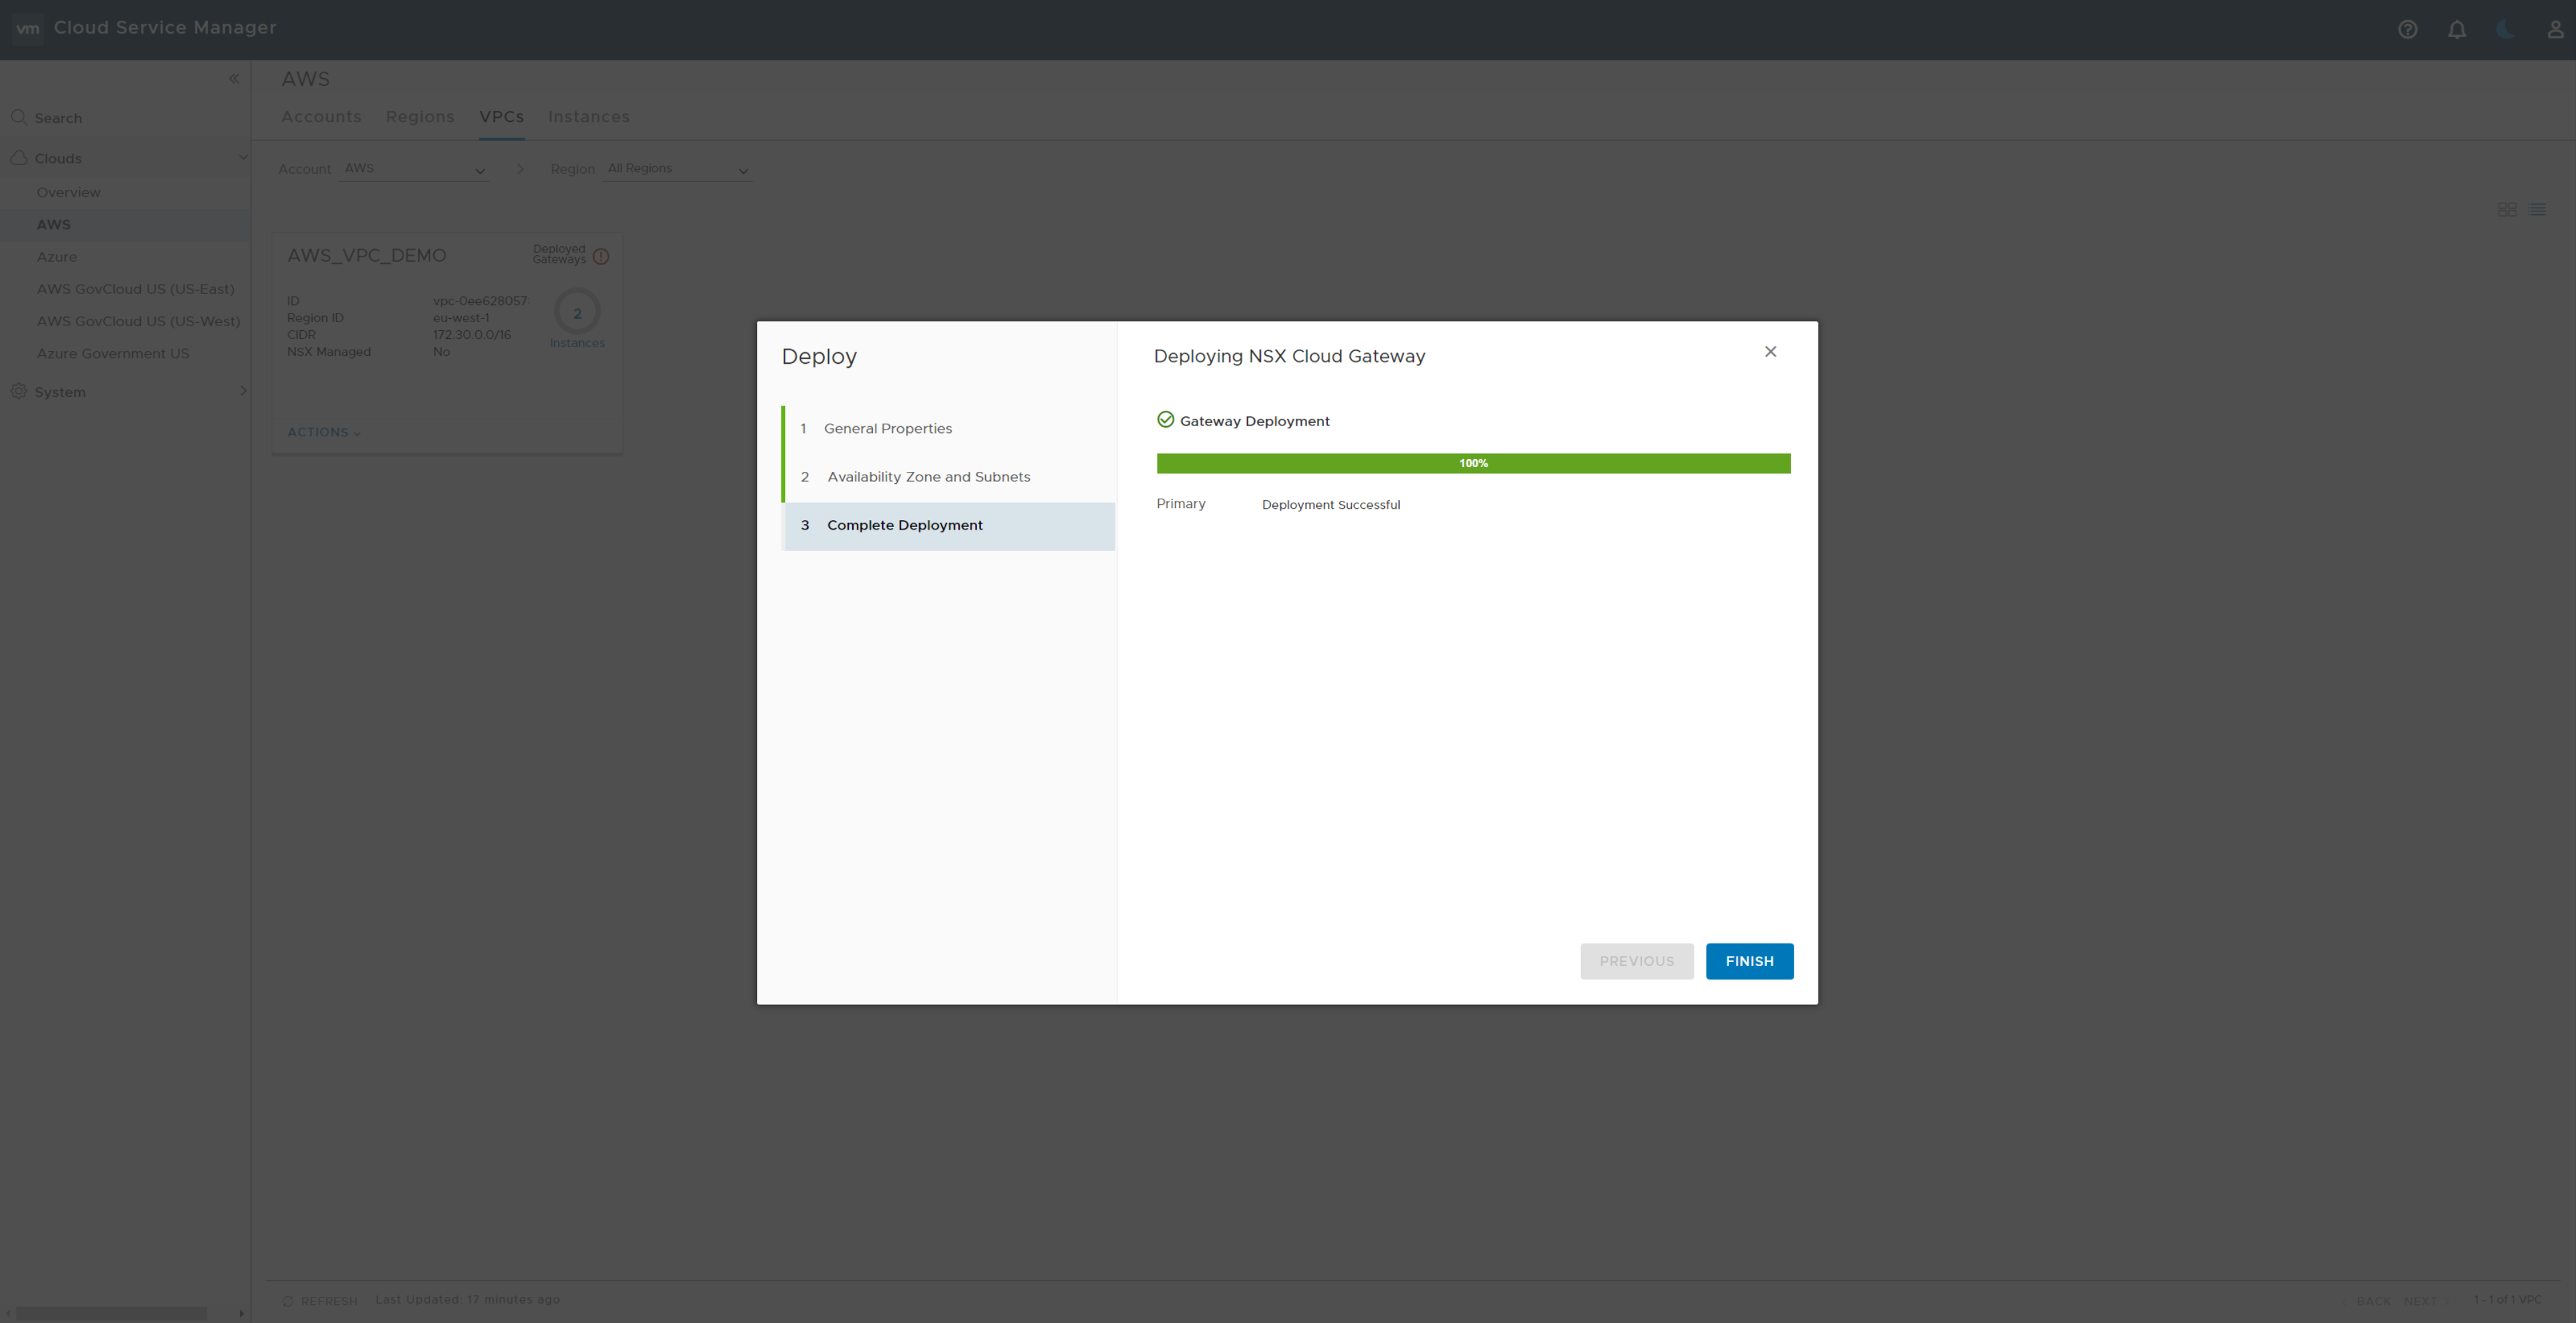The height and width of the screenshot is (1323, 2576).
Task: Click the PREVIOUS button
Action: 1636,961
